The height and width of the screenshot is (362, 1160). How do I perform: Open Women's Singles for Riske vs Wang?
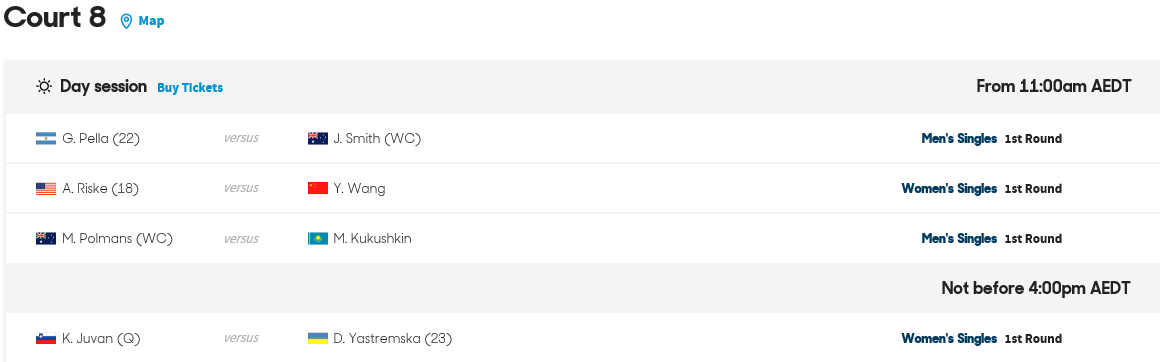point(949,189)
